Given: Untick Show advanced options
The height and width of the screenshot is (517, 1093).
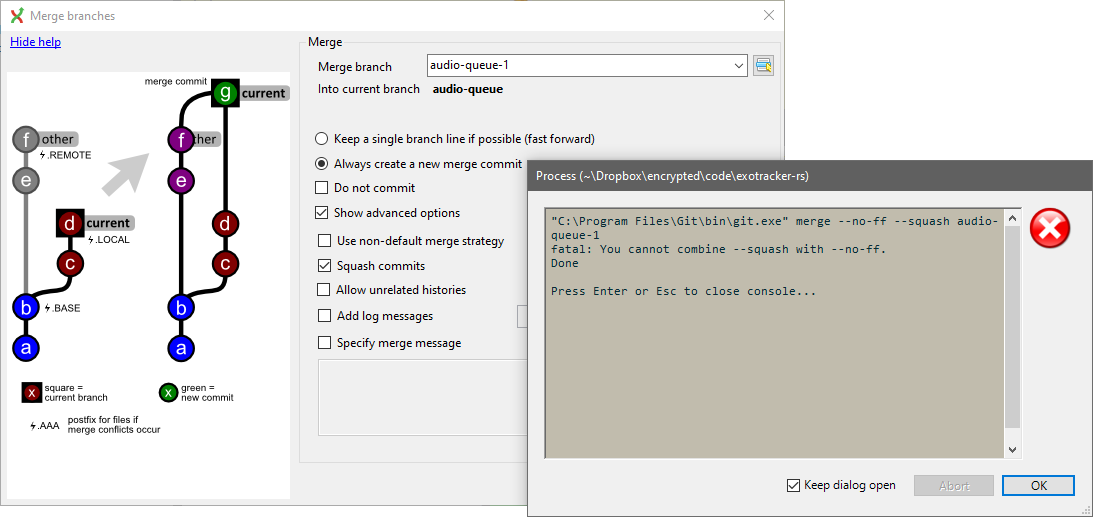Looking at the screenshot, I should [321, 213].
